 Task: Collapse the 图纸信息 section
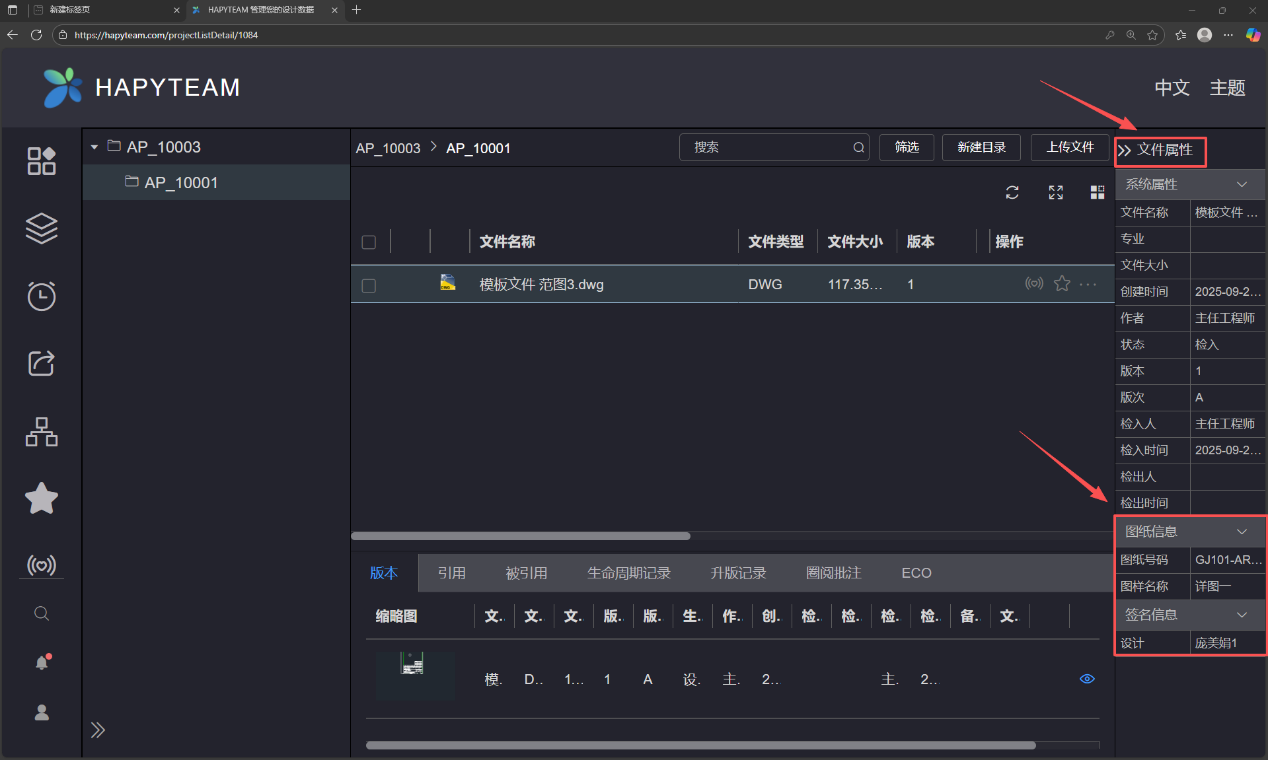1242,531
